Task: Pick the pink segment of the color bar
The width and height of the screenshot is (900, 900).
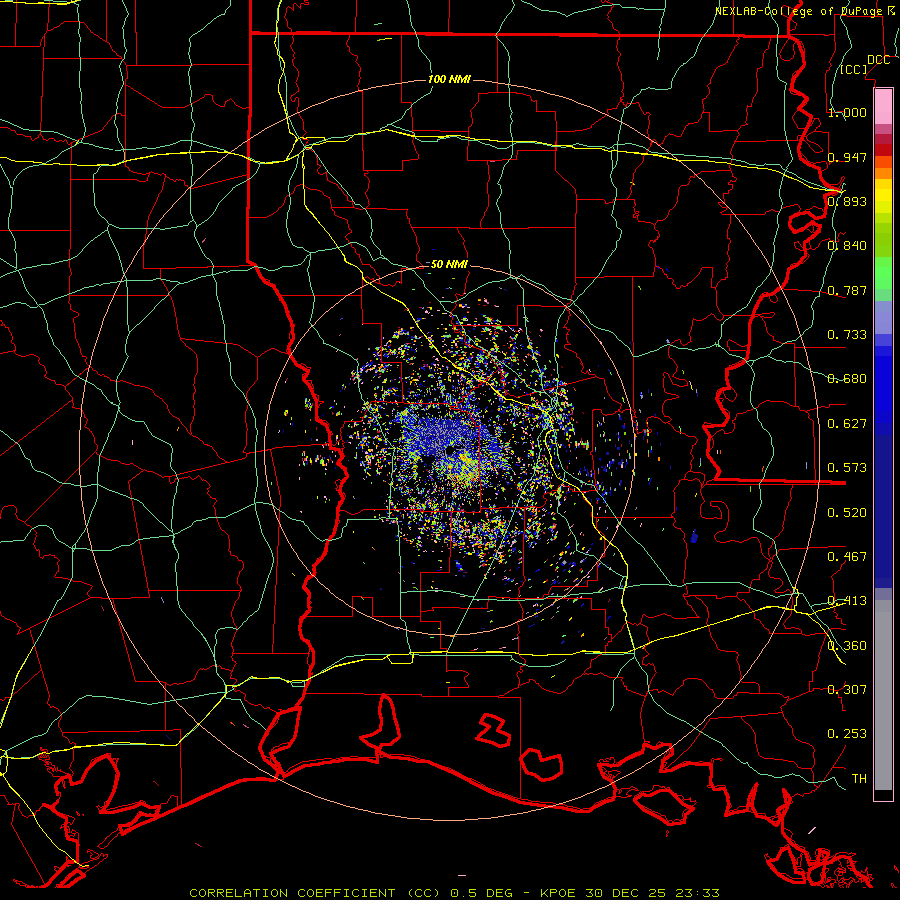Action: pyautogui.click(x=883, y=107)
